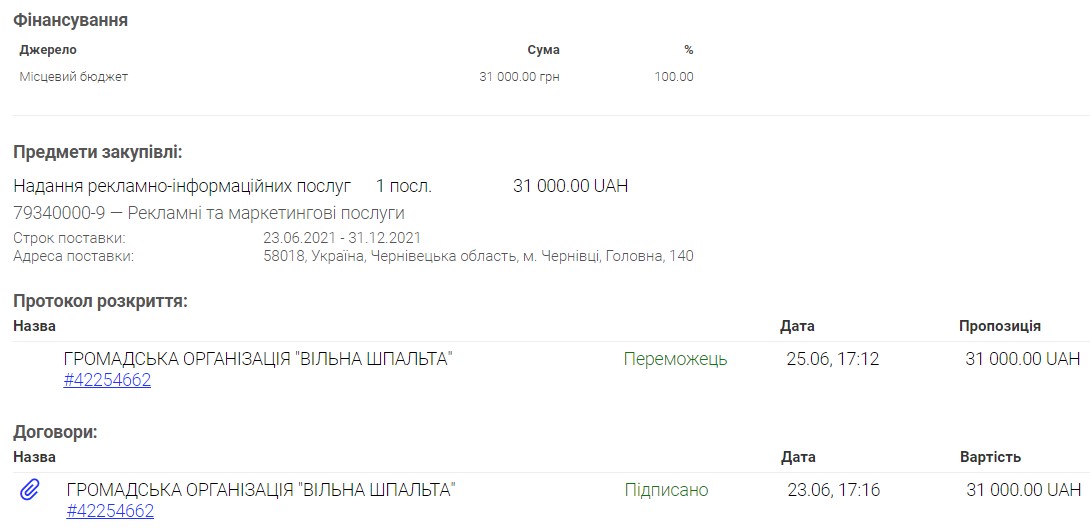
Task: Open #42254662 link under Договори
Action: (x=110, y=511)
